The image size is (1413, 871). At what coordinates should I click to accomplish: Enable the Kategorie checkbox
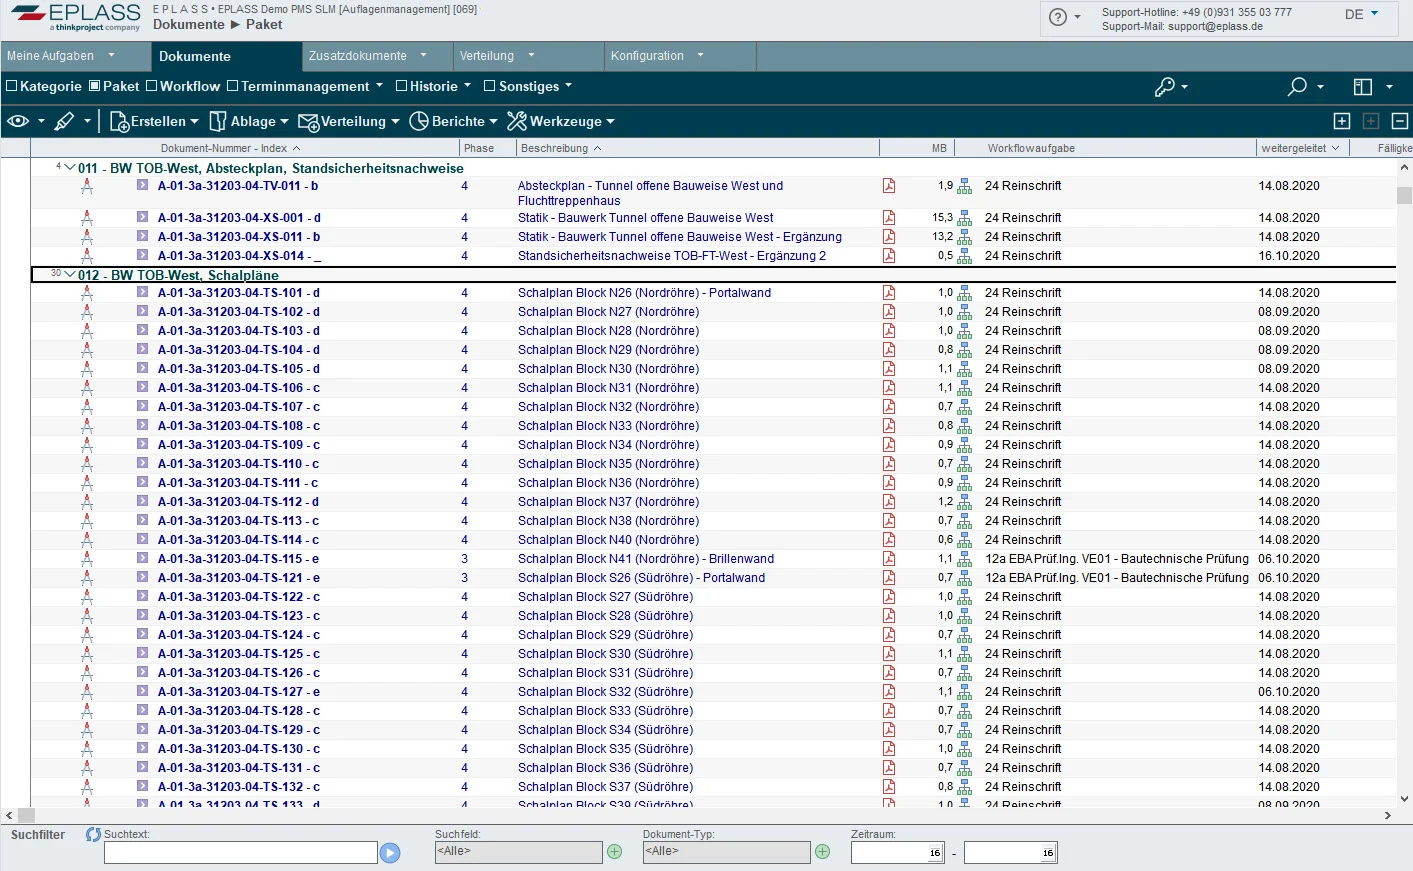12,86
